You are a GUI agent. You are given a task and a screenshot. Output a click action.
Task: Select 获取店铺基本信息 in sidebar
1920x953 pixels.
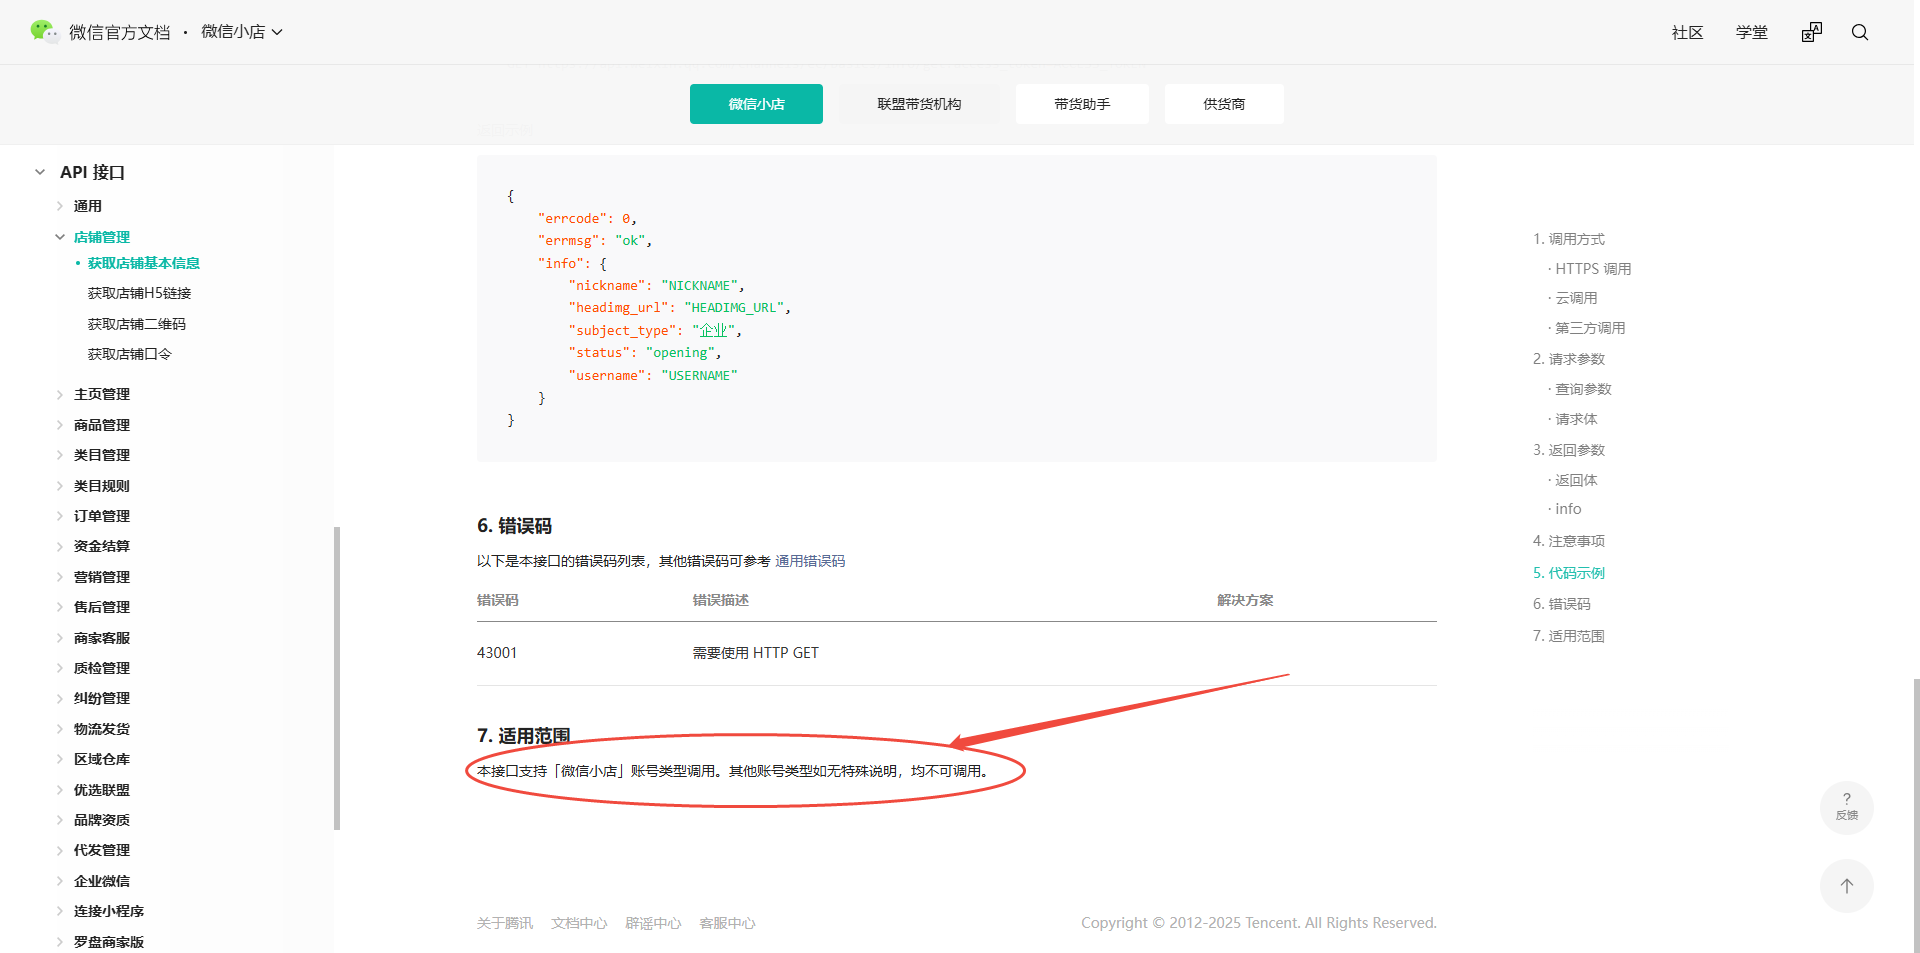144,263
